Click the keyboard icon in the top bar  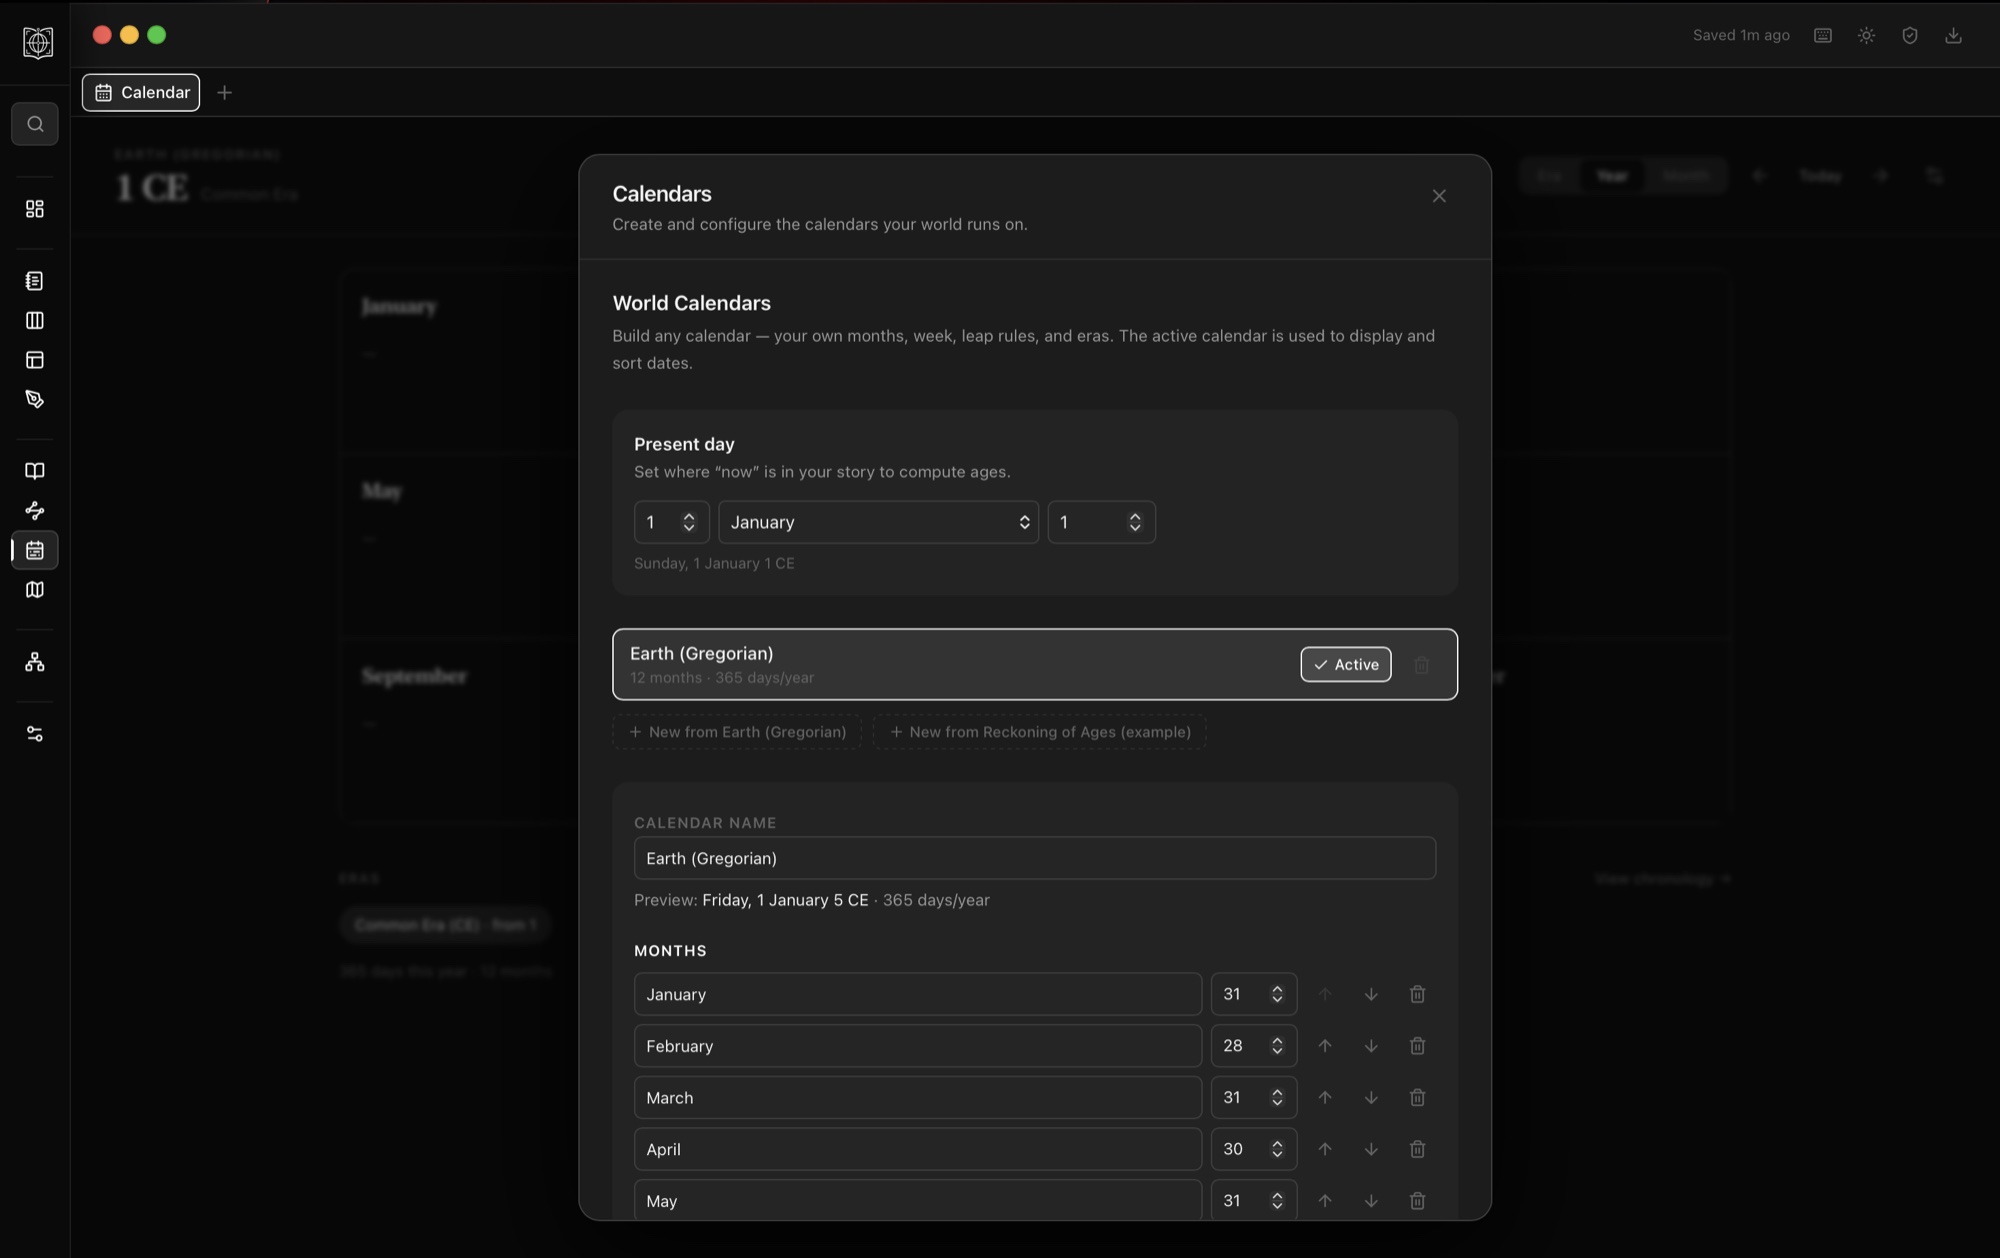1823,35
